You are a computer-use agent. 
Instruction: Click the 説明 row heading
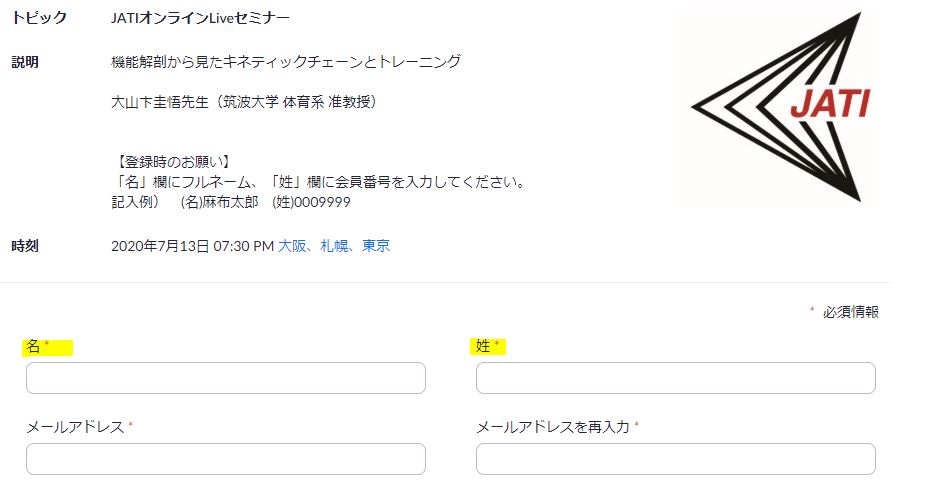(25, 62)
